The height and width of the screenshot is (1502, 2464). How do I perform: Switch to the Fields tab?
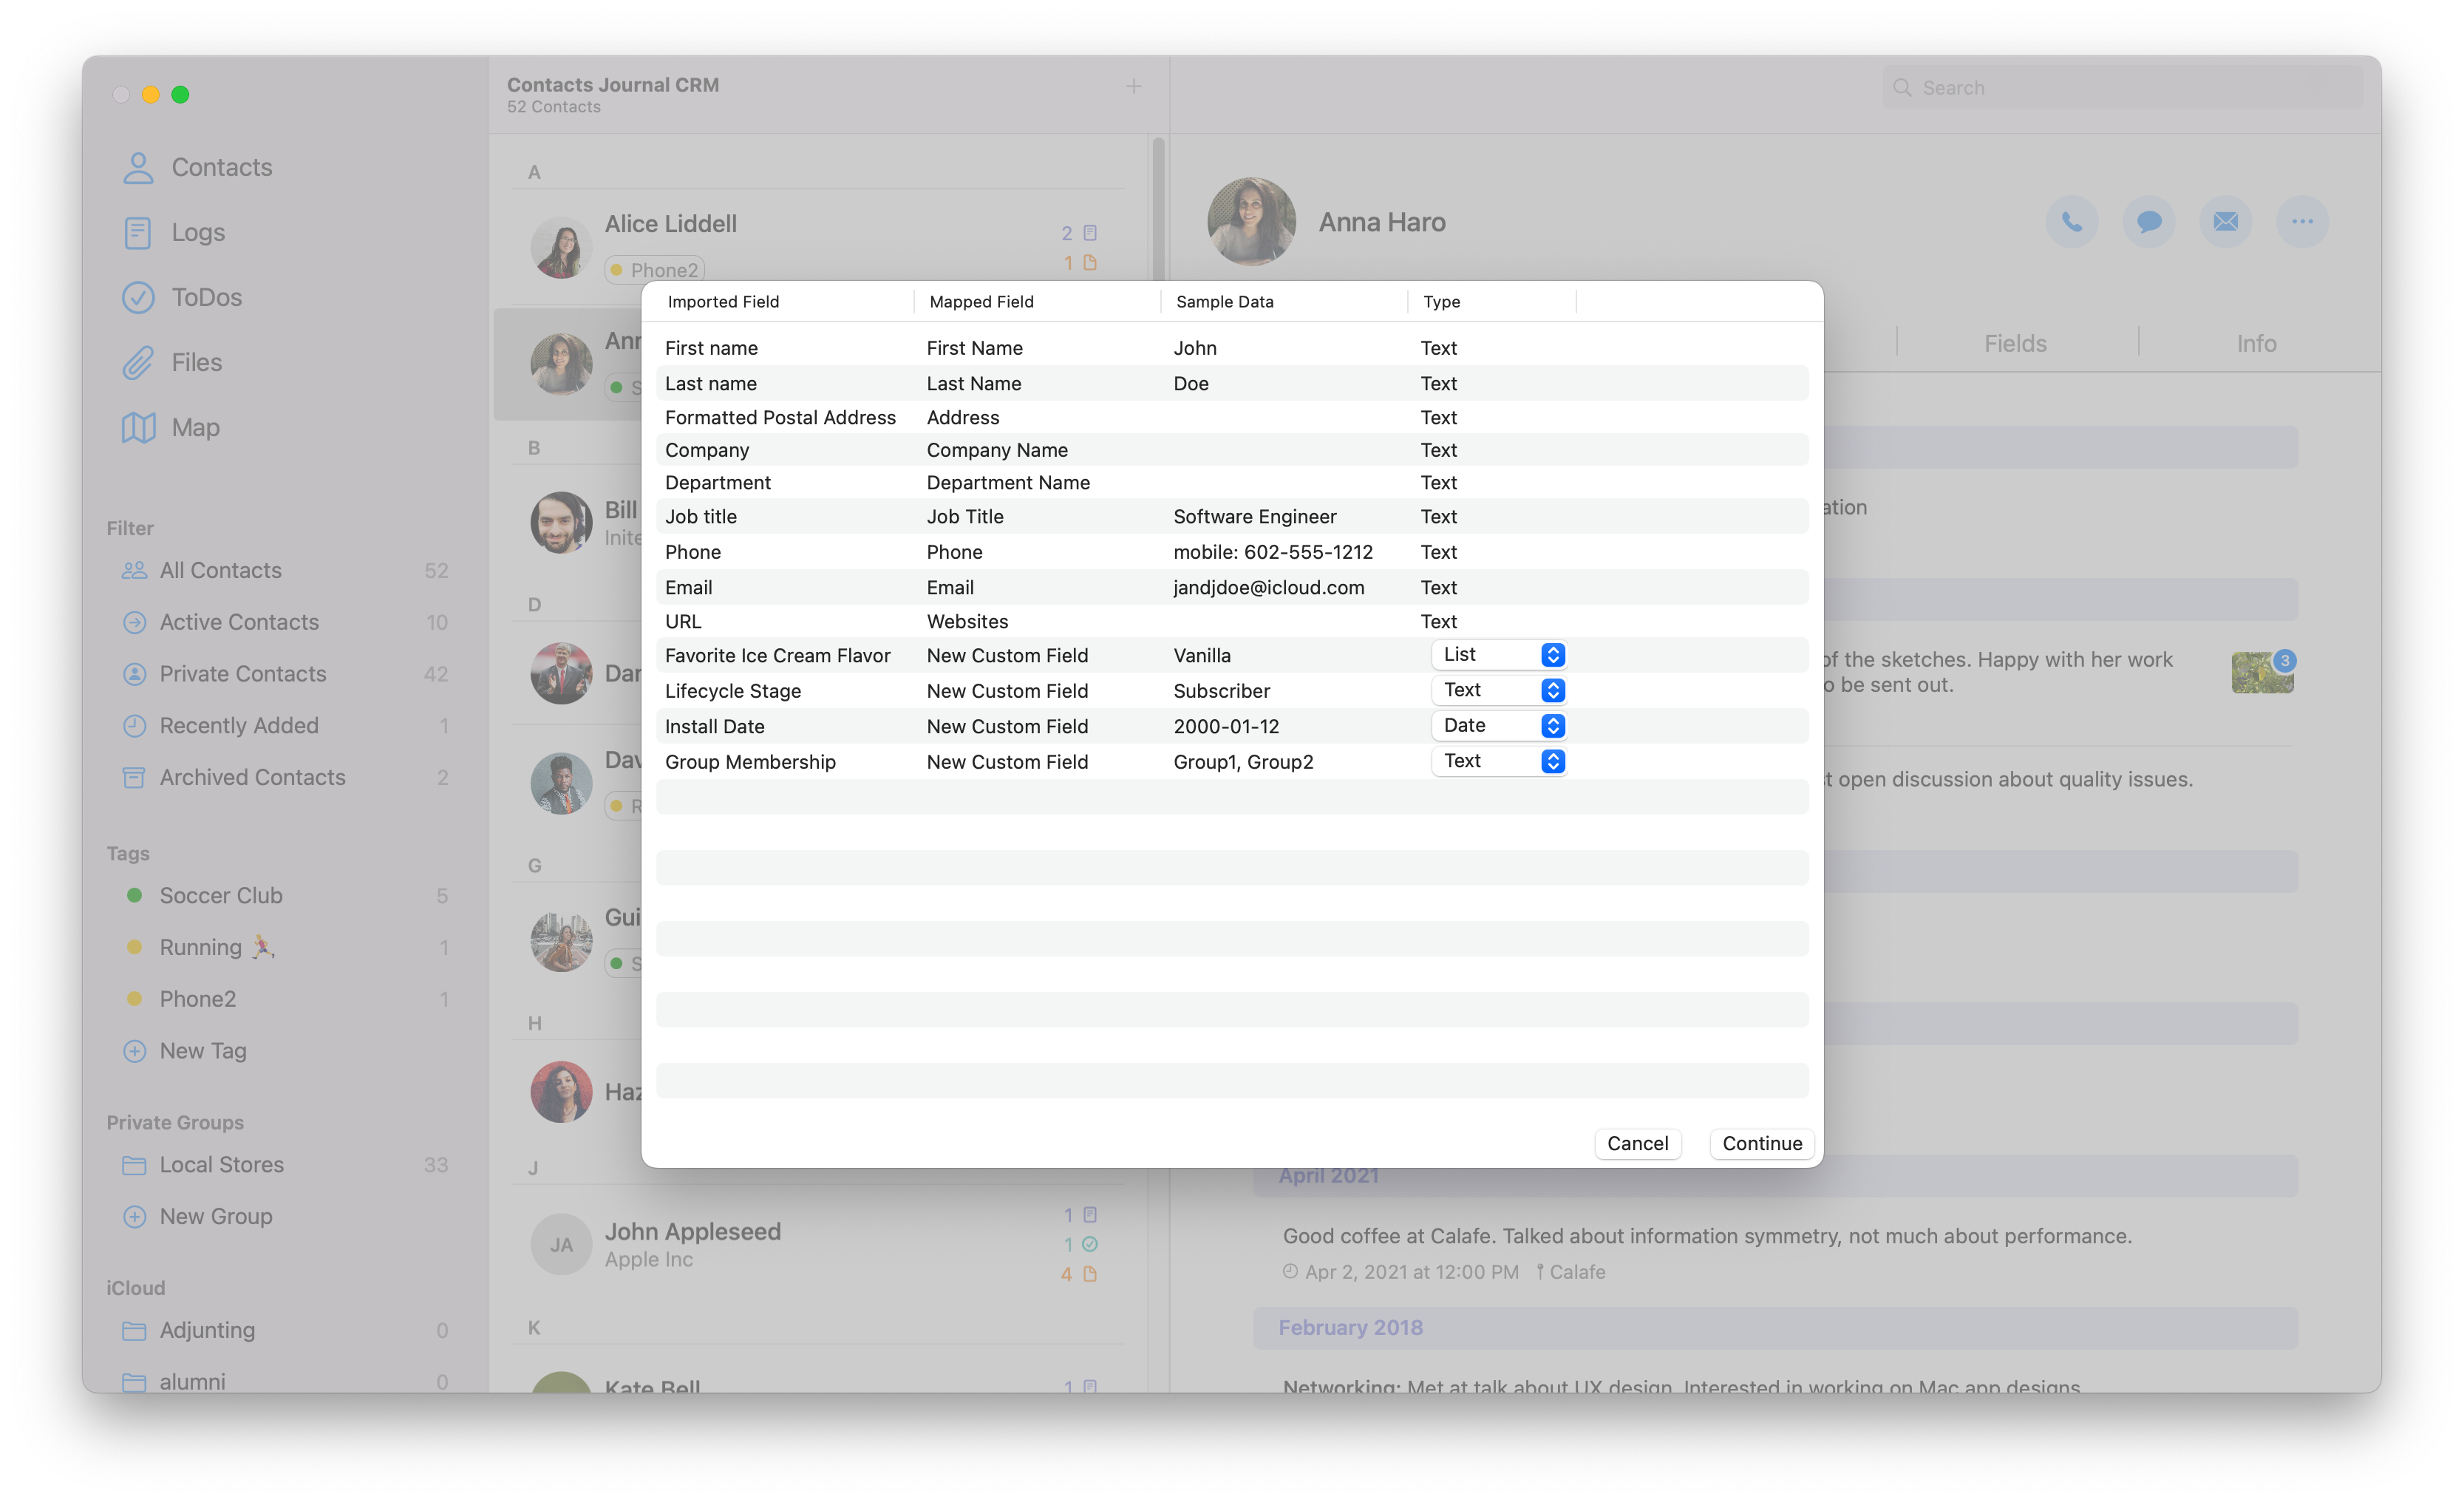[x=2015, y=344]
